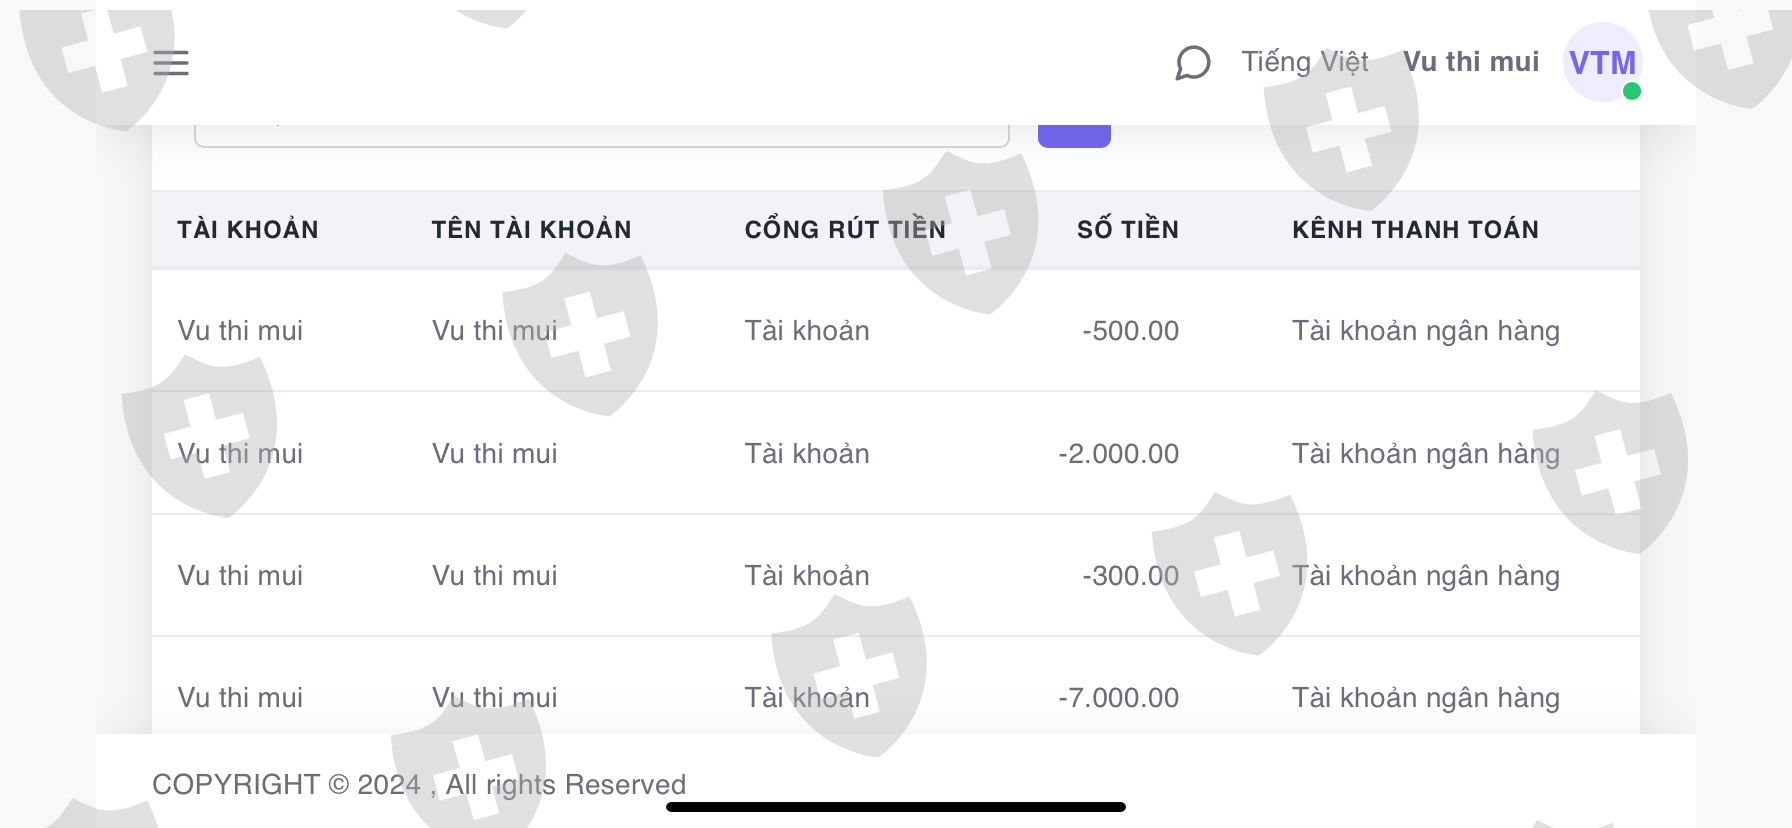The height and width of the screenshot is (828, 1792).
Task: Click the KÊNH THANH TOÁN column header
Action: (x=1414, y=230)
